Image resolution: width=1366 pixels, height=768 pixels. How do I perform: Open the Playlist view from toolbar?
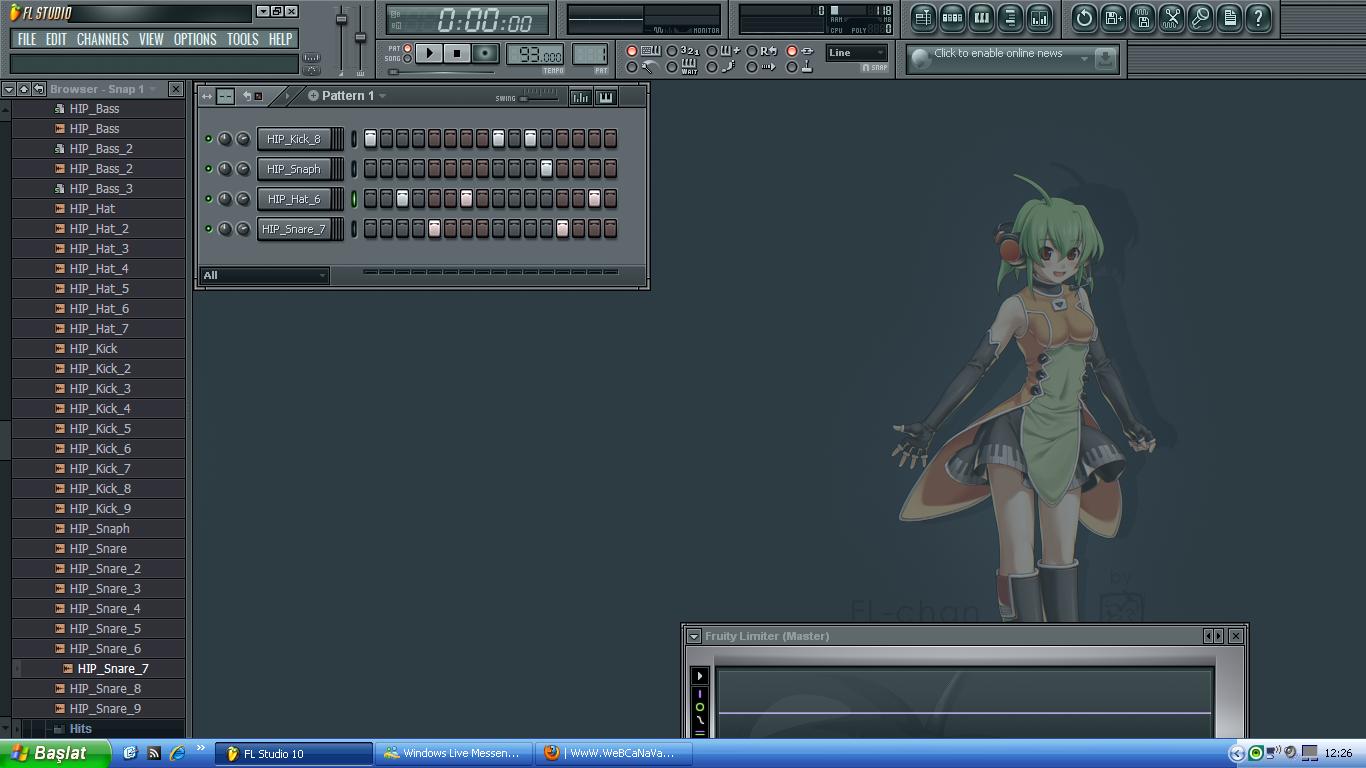pos(923,18)
